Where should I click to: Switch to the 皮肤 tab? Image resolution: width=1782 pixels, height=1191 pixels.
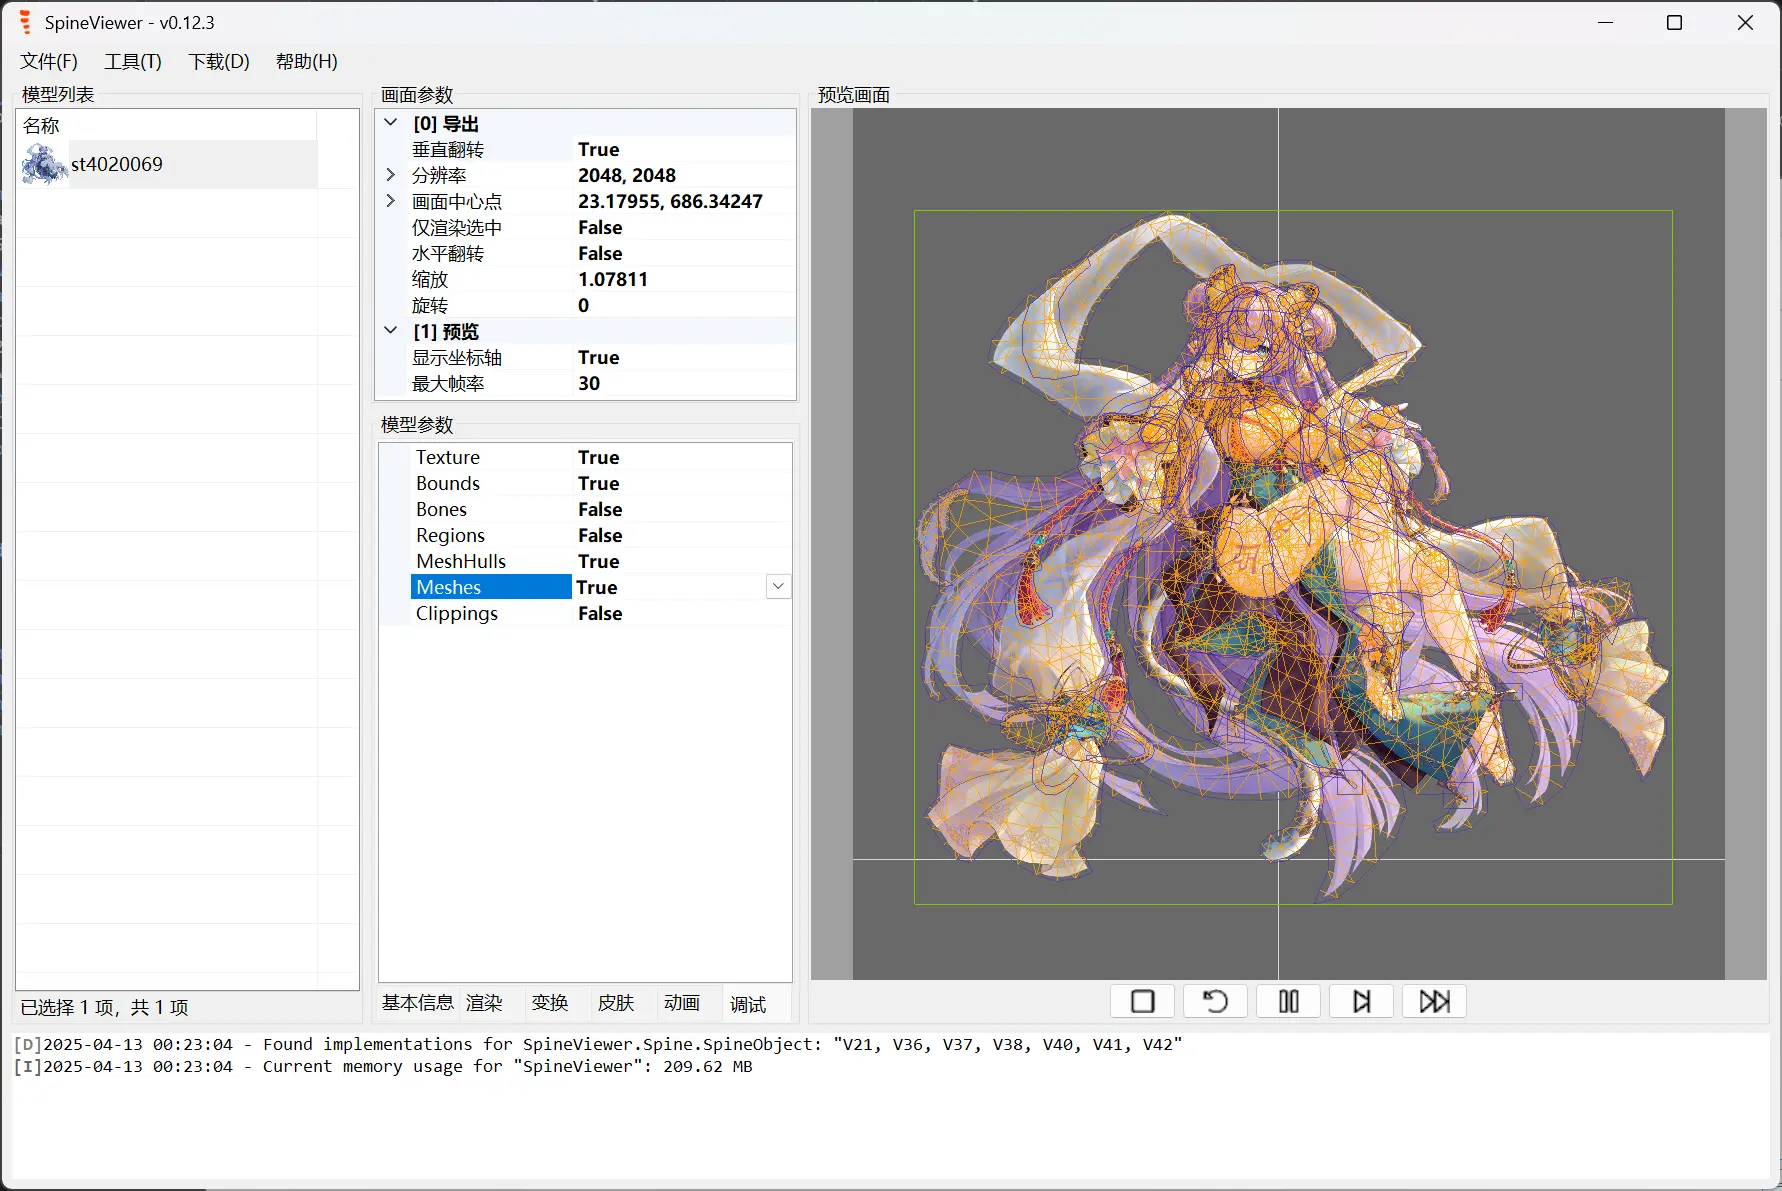click(x=616, y=1003)
